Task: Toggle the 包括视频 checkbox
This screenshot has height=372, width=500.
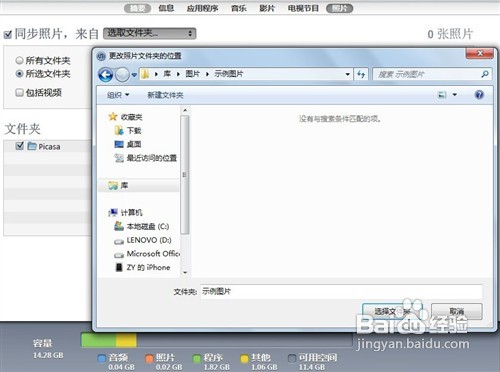Action: click(x=19, y=92)
